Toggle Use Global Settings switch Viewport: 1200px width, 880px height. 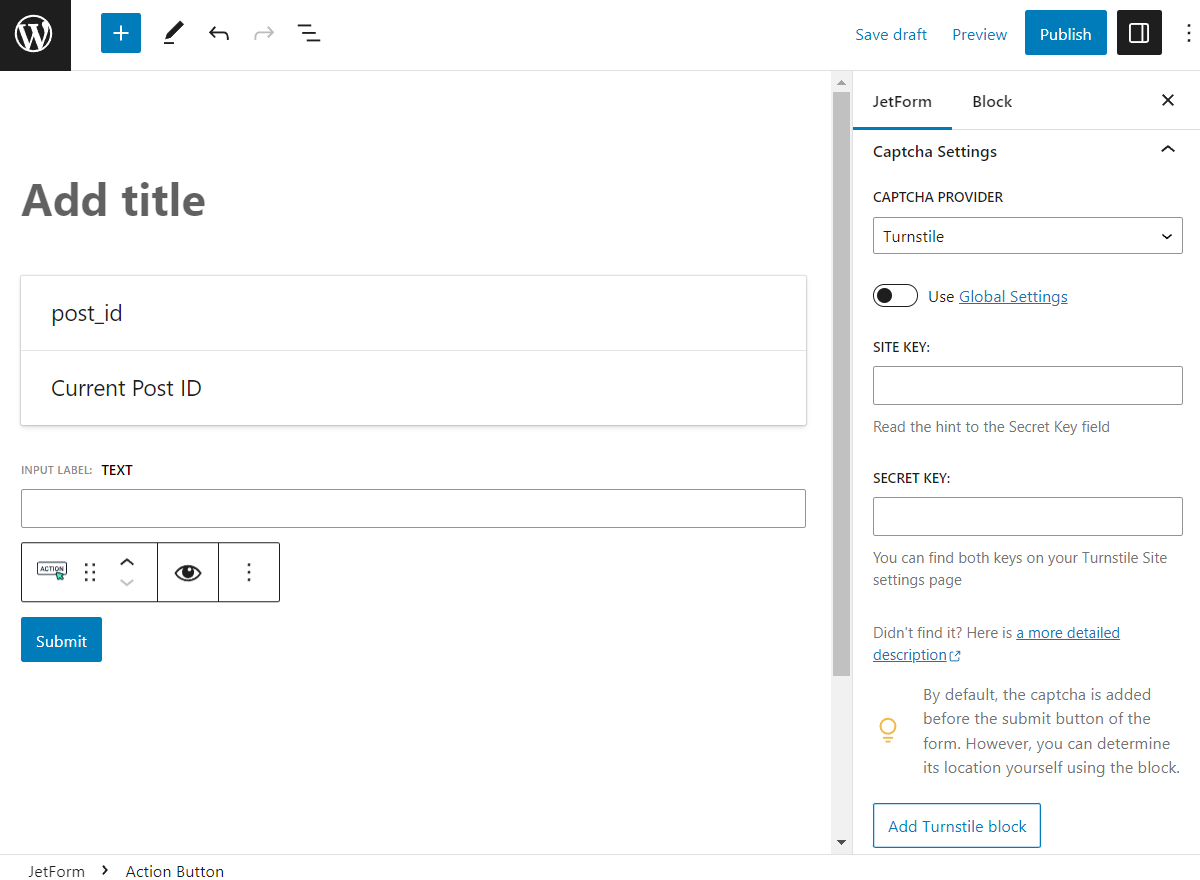(895, 295)
